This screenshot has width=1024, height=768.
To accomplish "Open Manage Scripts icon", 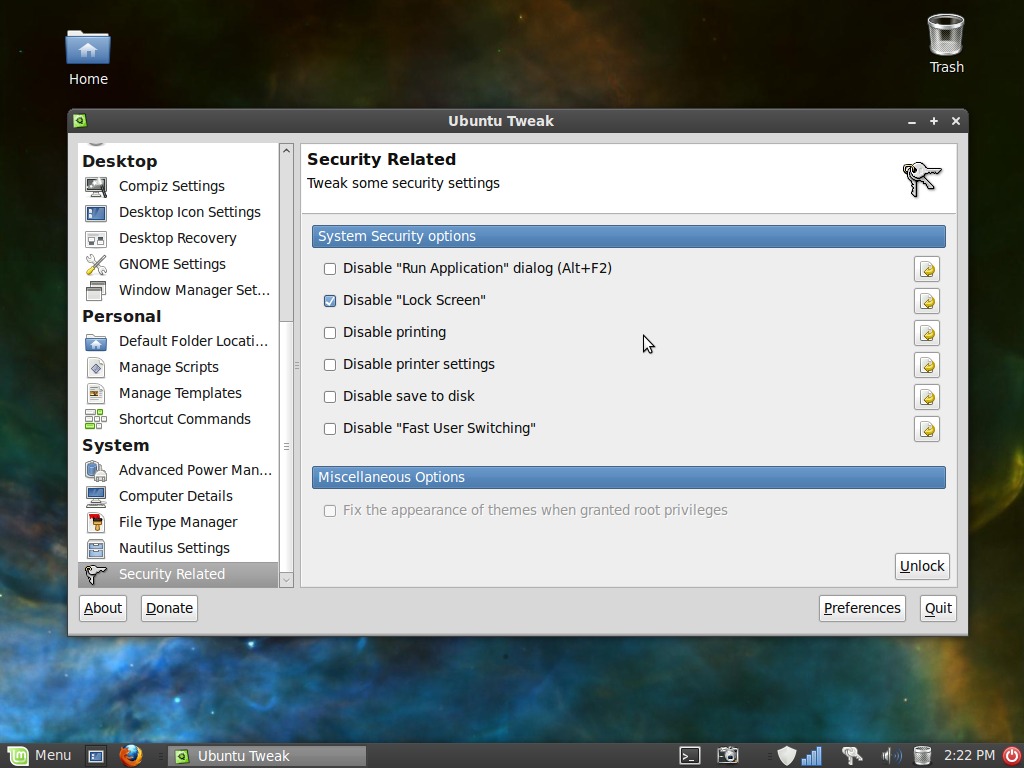I will (x=96, y=367).
